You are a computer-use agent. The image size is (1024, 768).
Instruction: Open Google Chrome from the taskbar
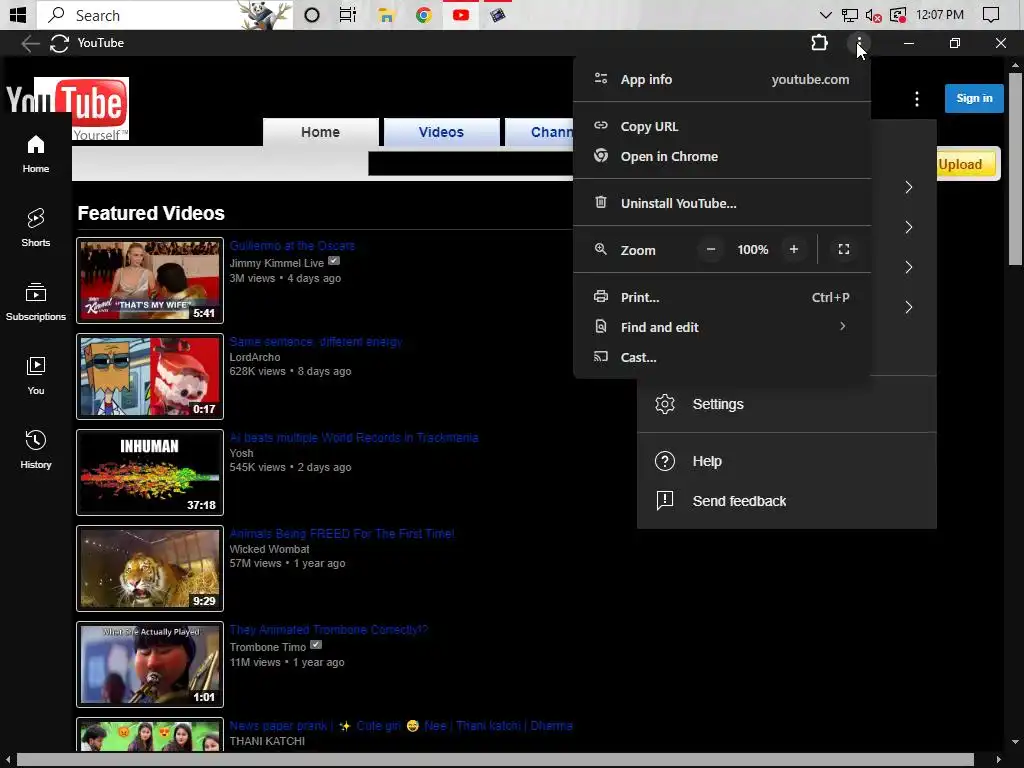423,15
